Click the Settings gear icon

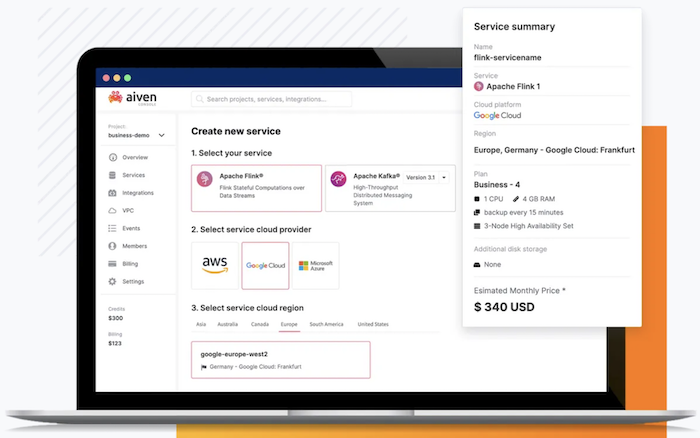point(112,282)
